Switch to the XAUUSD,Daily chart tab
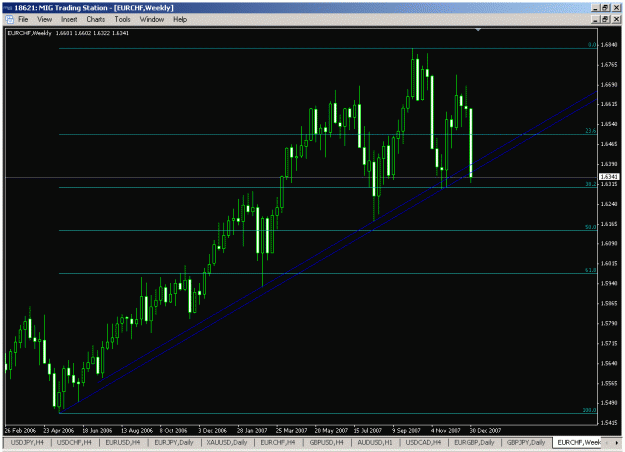Screen dimensions: 625x452 point(227,442)
